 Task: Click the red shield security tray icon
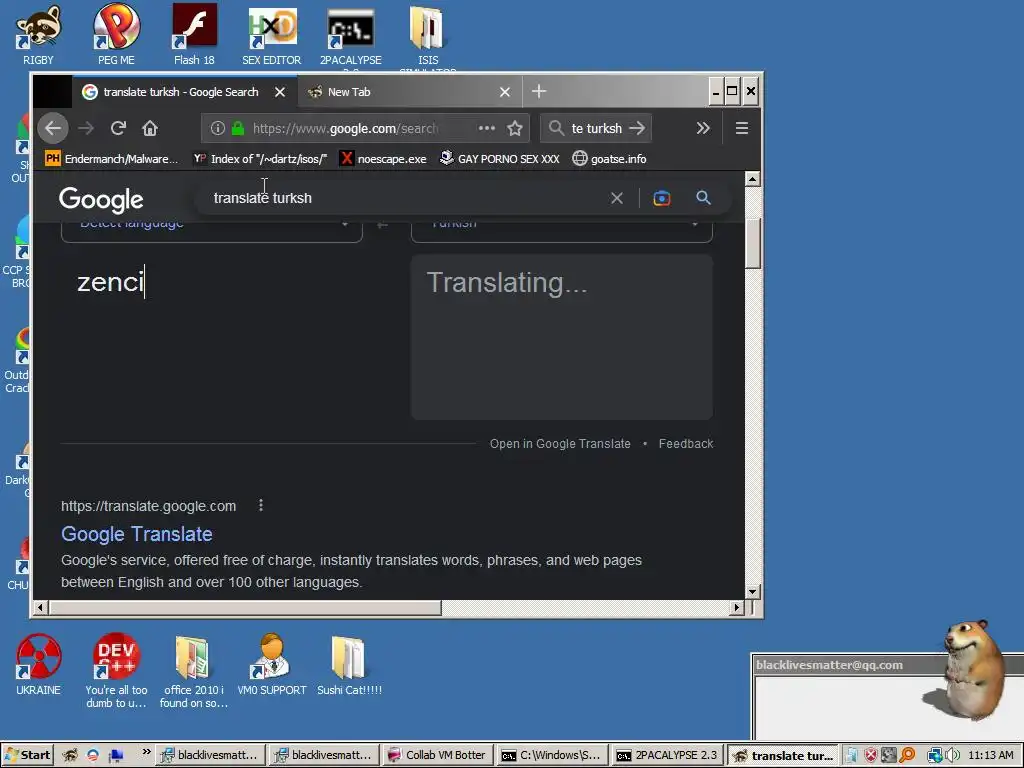(x=870, y=755)
